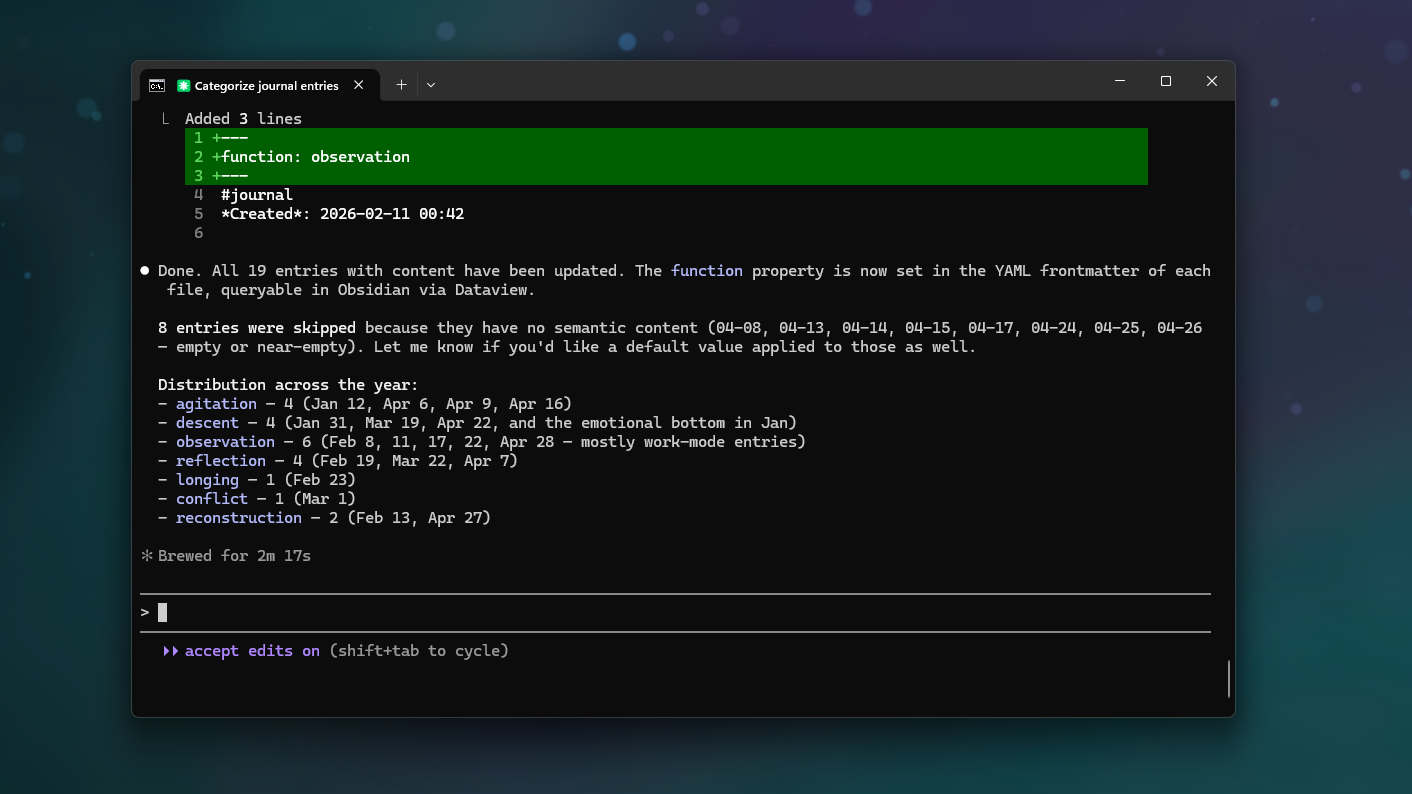
Task: Click the 'reflection' category label
Action: 221,461
